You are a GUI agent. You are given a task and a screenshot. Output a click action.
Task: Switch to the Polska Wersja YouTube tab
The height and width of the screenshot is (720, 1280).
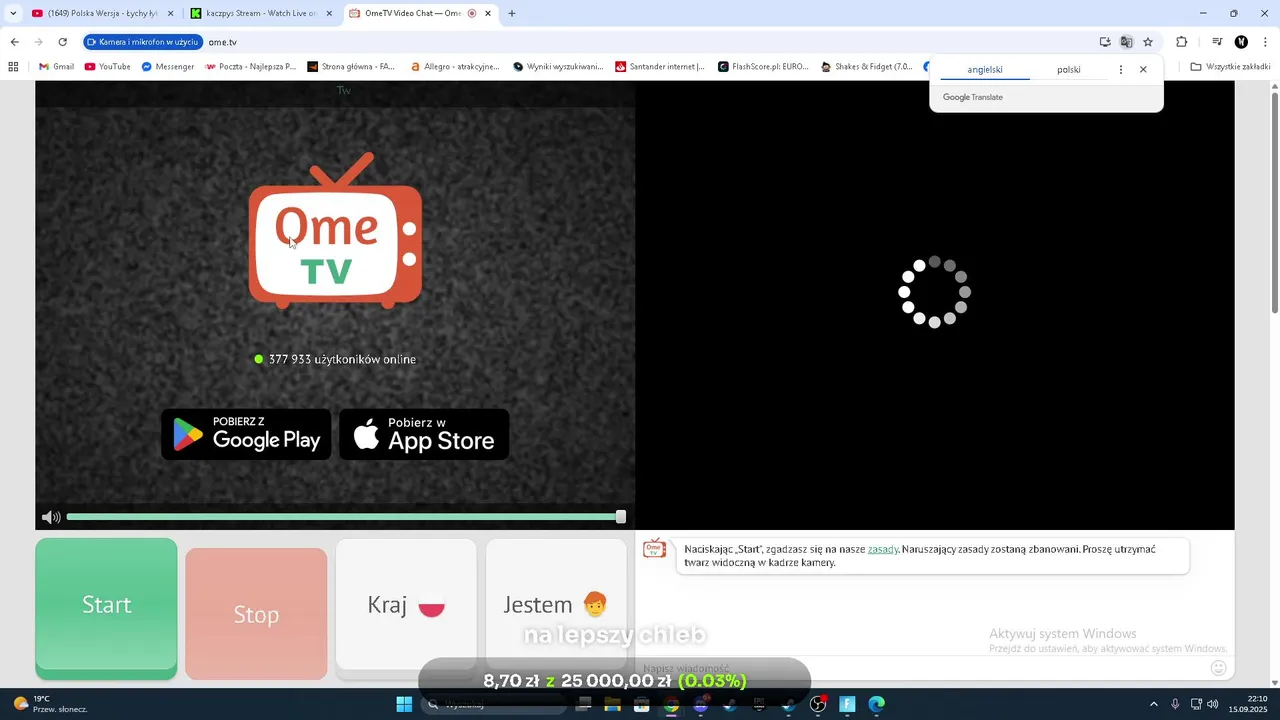103,13
